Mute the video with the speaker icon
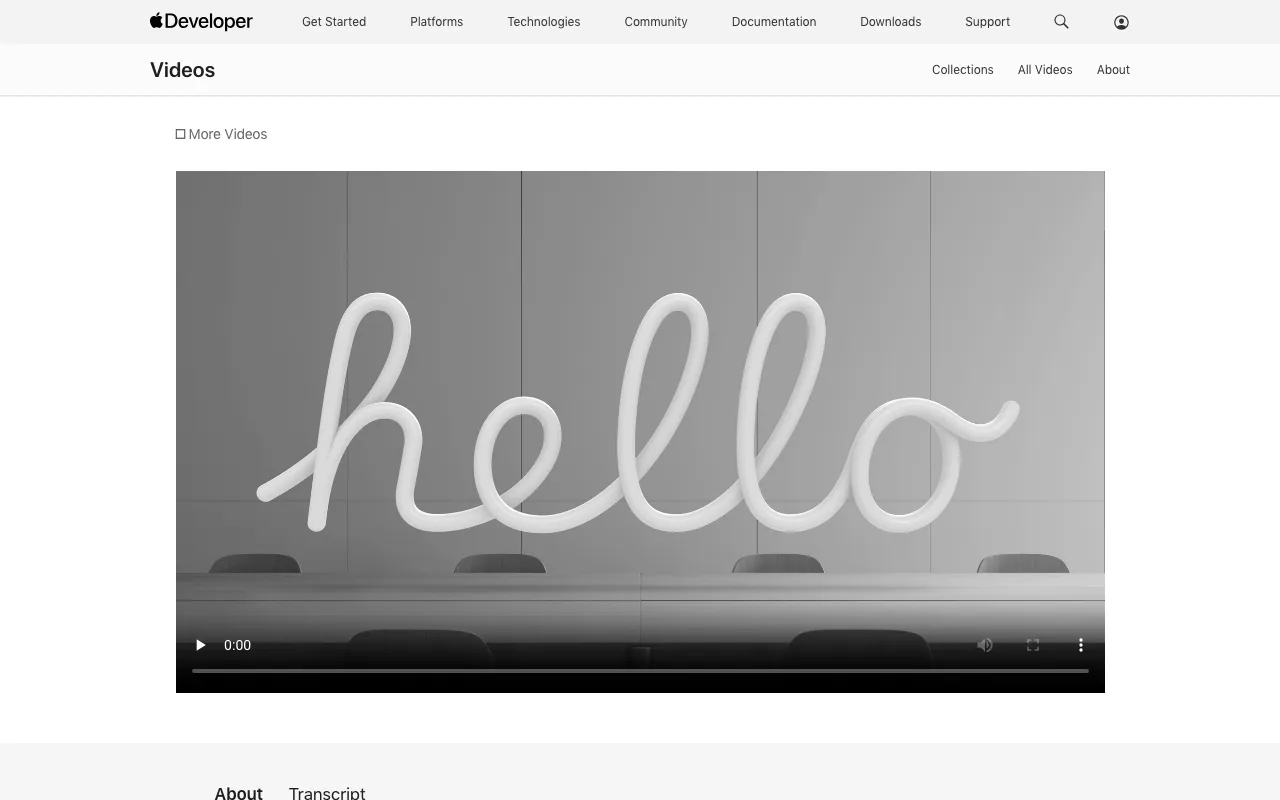This screenshot has width=1280, height=800. point(985,645)
